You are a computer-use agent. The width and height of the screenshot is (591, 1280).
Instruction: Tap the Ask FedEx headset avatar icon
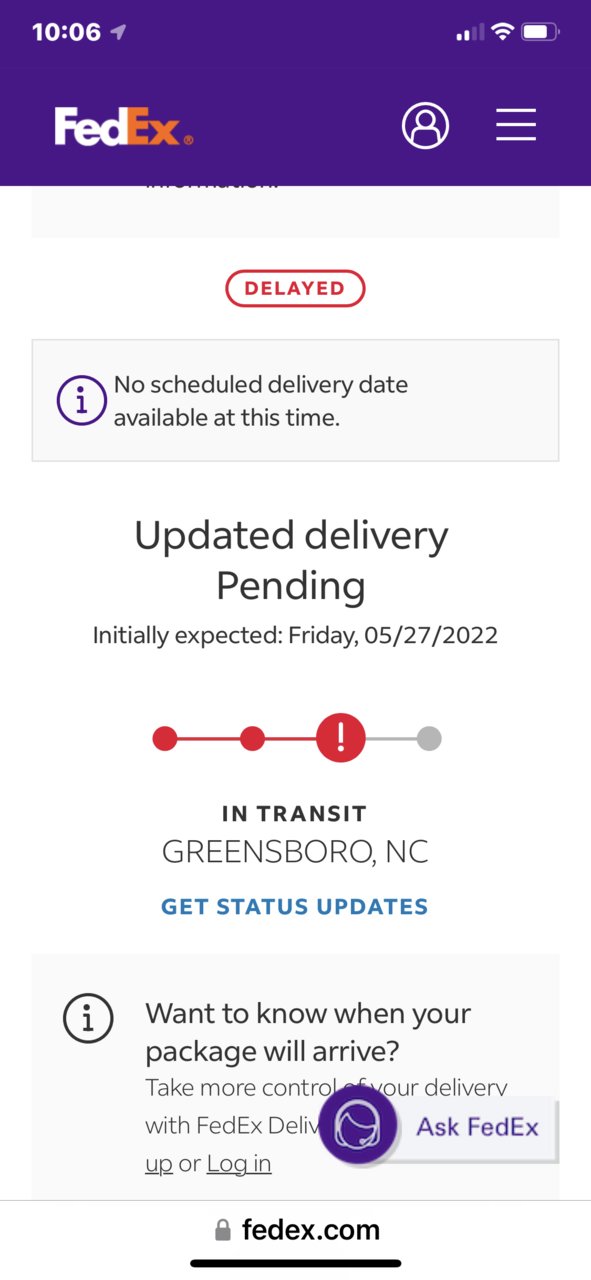[x=358, y=1127]
